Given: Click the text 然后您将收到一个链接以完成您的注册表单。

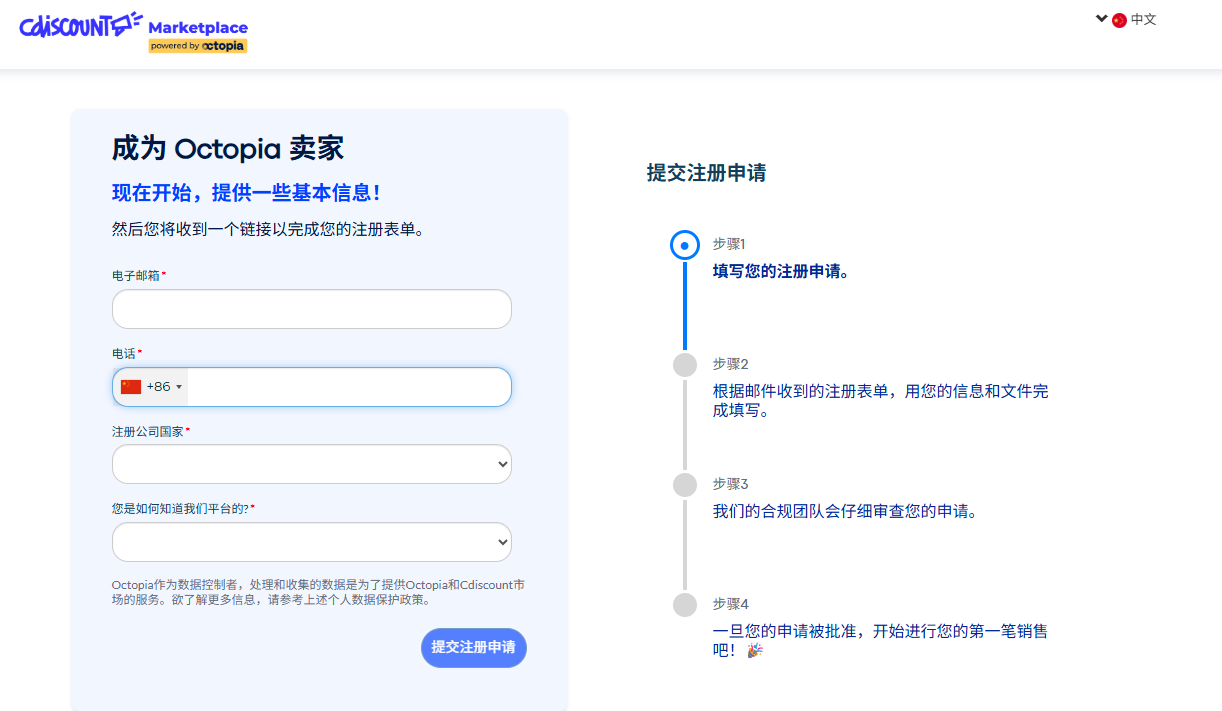Looking at the screenshot, I should tap(269, 229).
